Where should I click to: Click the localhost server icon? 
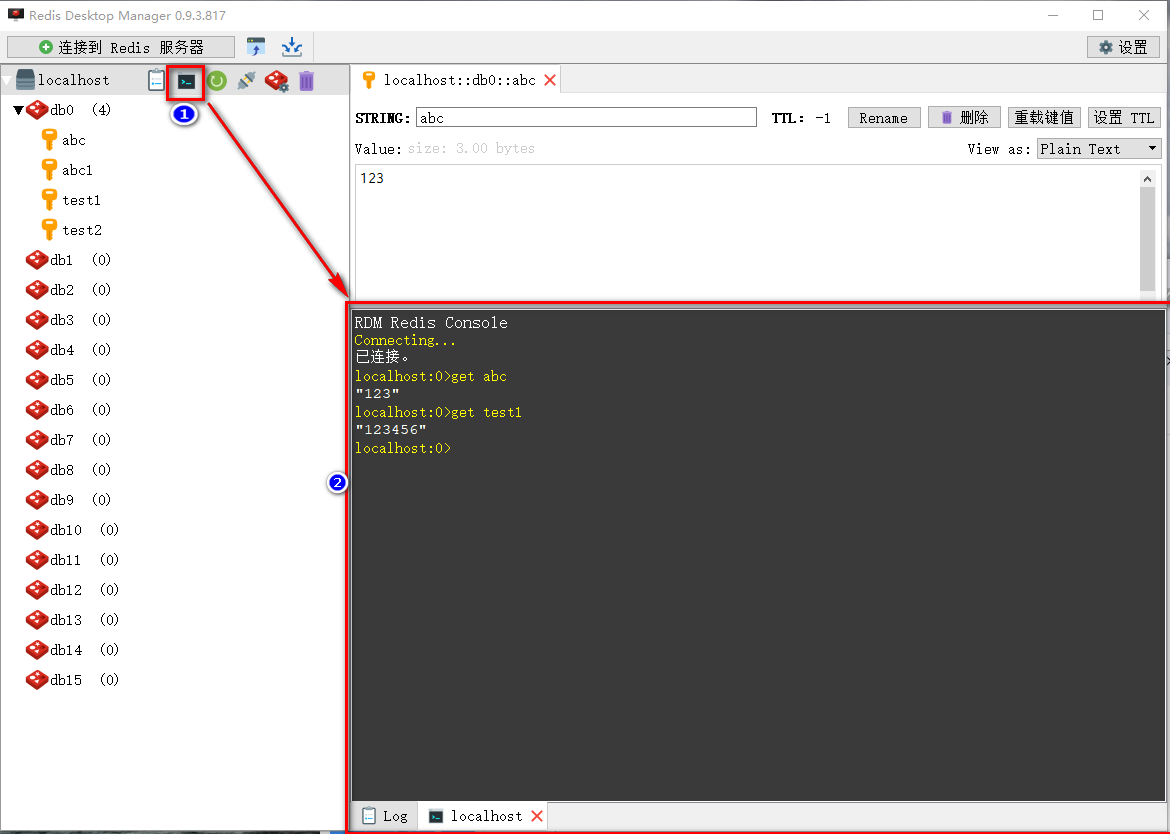pos(25,80)
